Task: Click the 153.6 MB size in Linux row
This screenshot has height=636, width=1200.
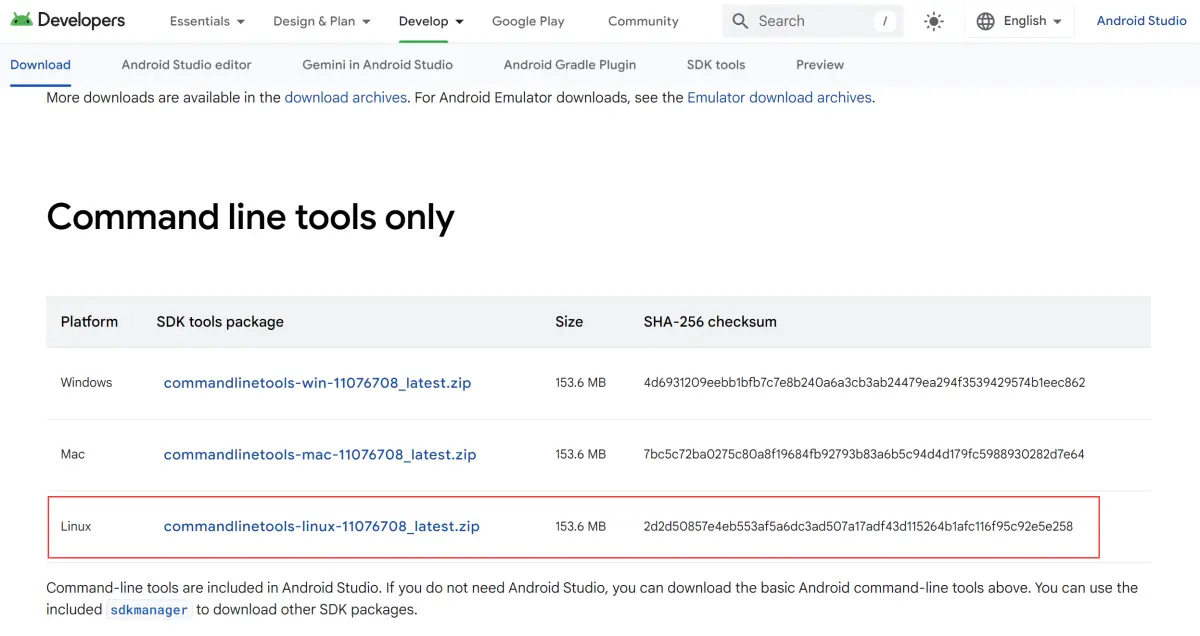Action: (x=581, y=526)
